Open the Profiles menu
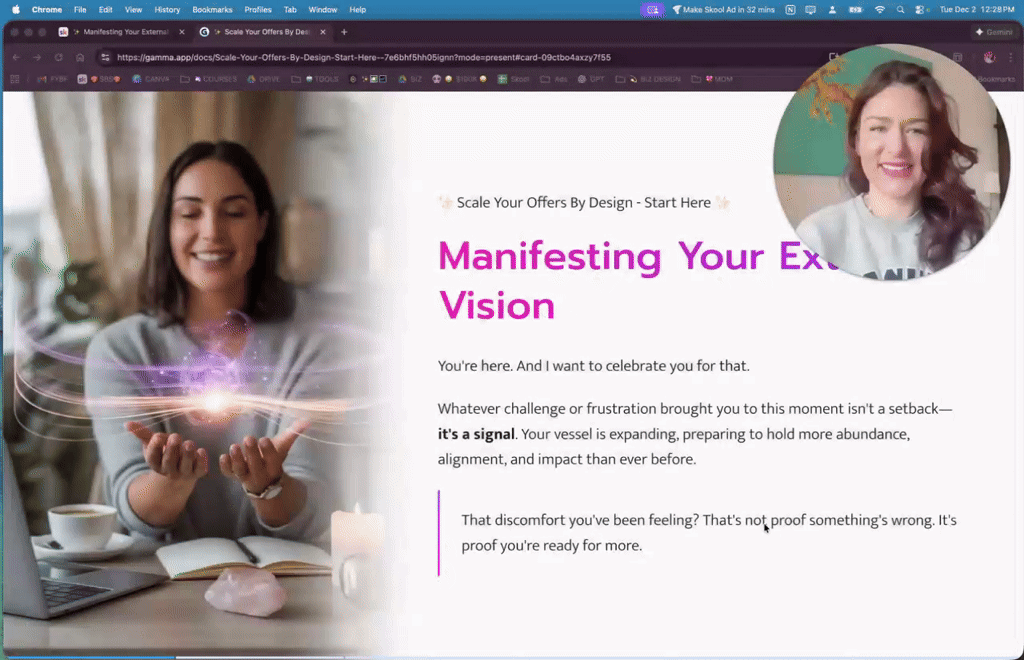The height and width of the screenshot is (660, 1024). (x=258, y=10)
